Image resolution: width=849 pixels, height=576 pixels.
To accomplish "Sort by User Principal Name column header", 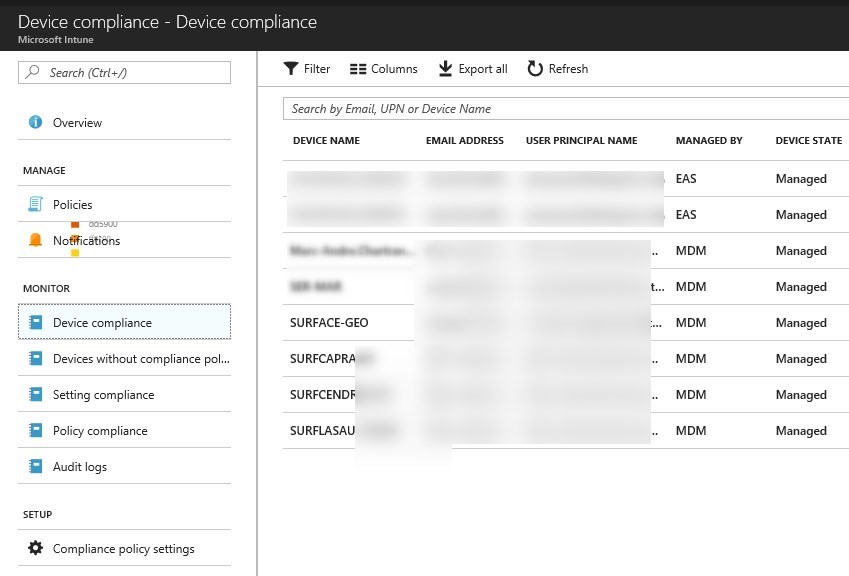I will tap(582, 141).
